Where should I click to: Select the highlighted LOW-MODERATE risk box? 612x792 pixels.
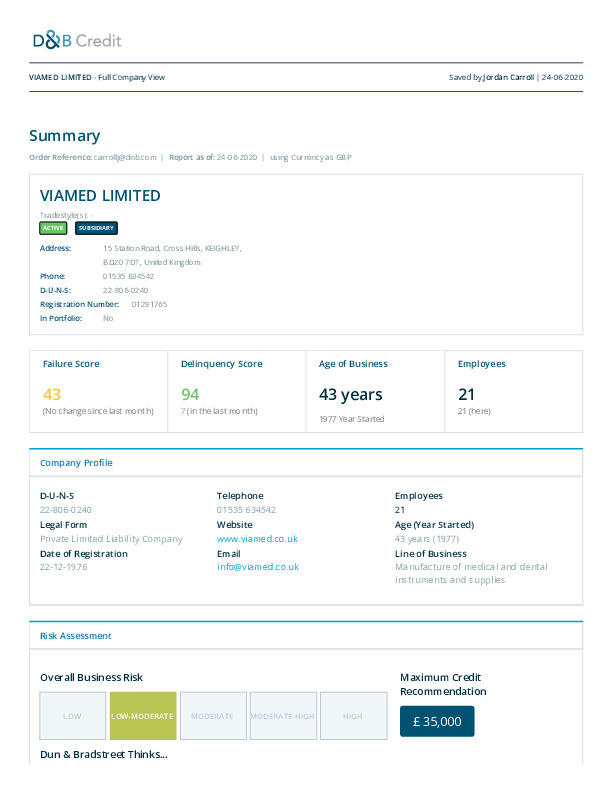pos(143,716)
